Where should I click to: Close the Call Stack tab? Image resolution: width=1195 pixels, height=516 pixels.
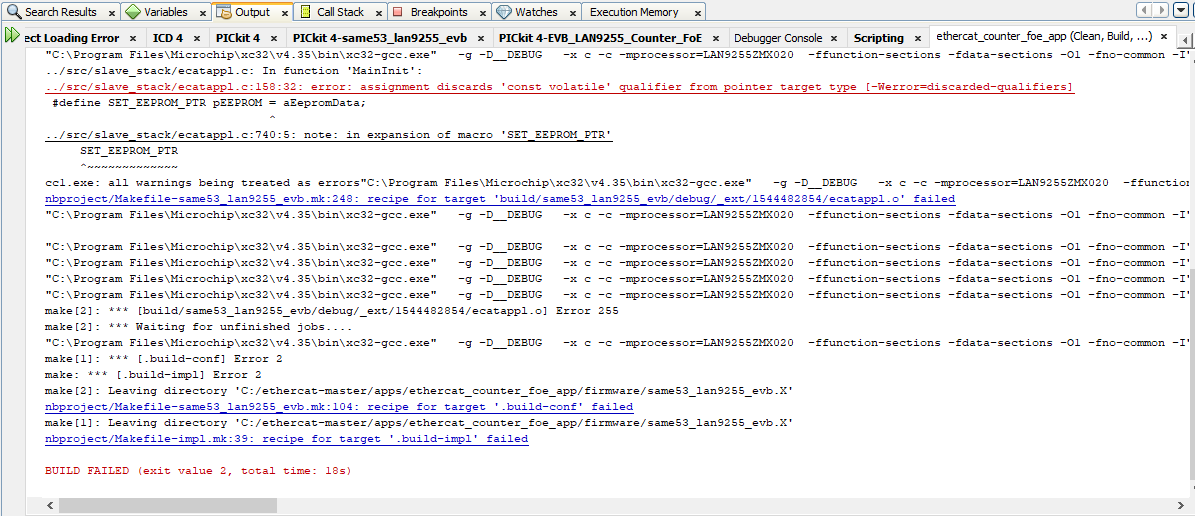click(x=379, y=13)
